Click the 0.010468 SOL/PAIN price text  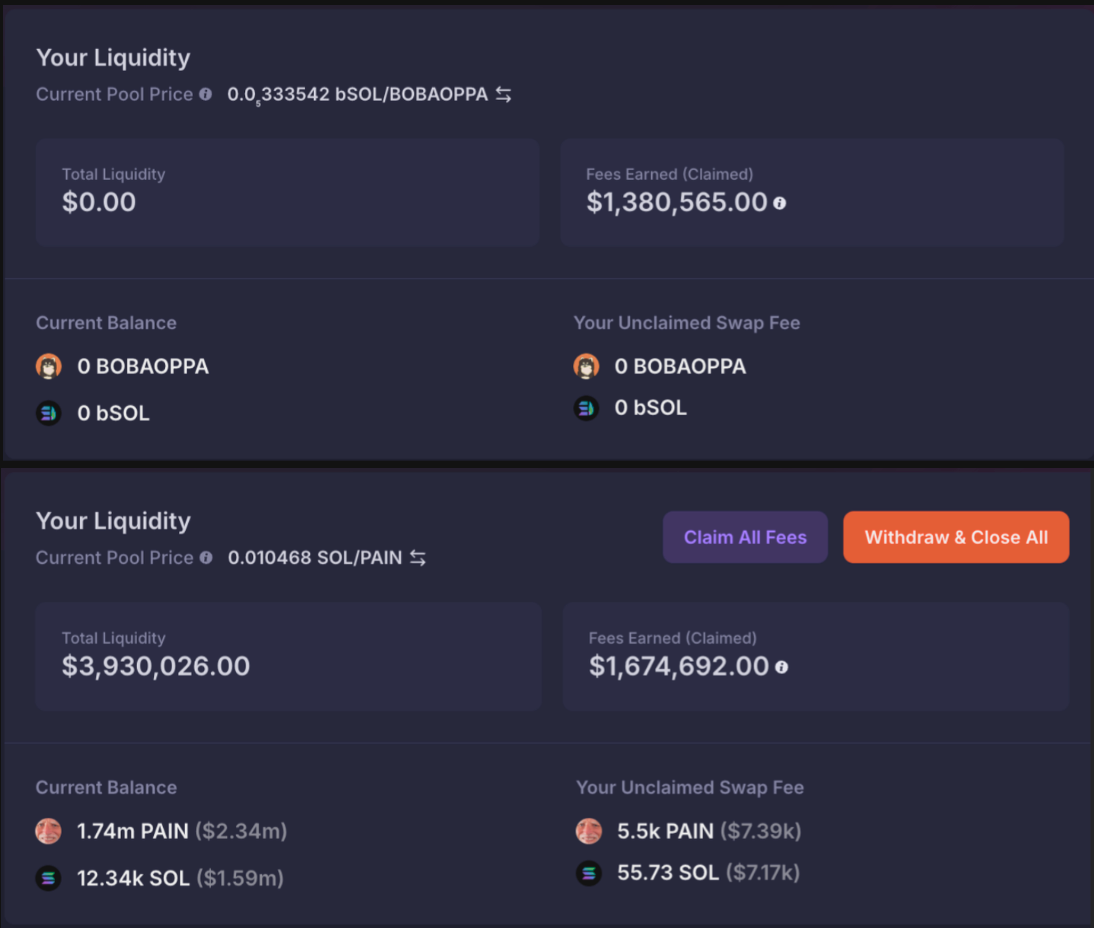[315, 558]
